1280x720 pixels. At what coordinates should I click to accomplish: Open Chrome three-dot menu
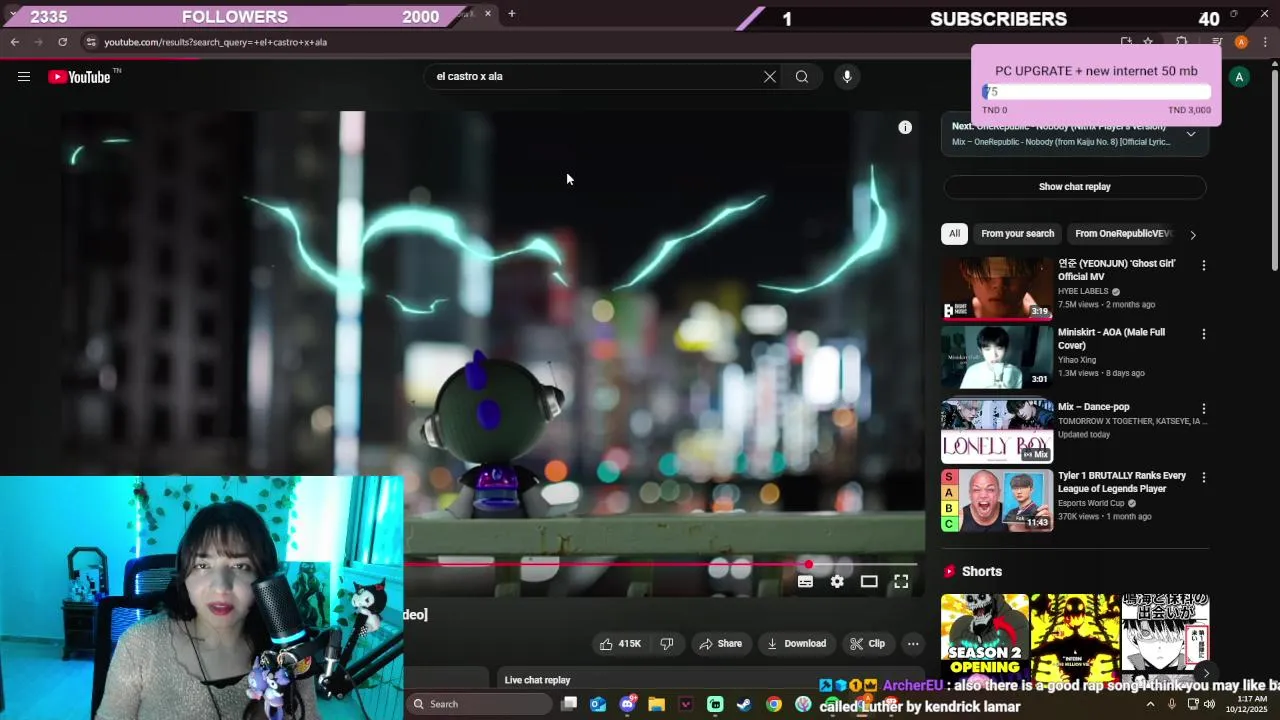1265,42
